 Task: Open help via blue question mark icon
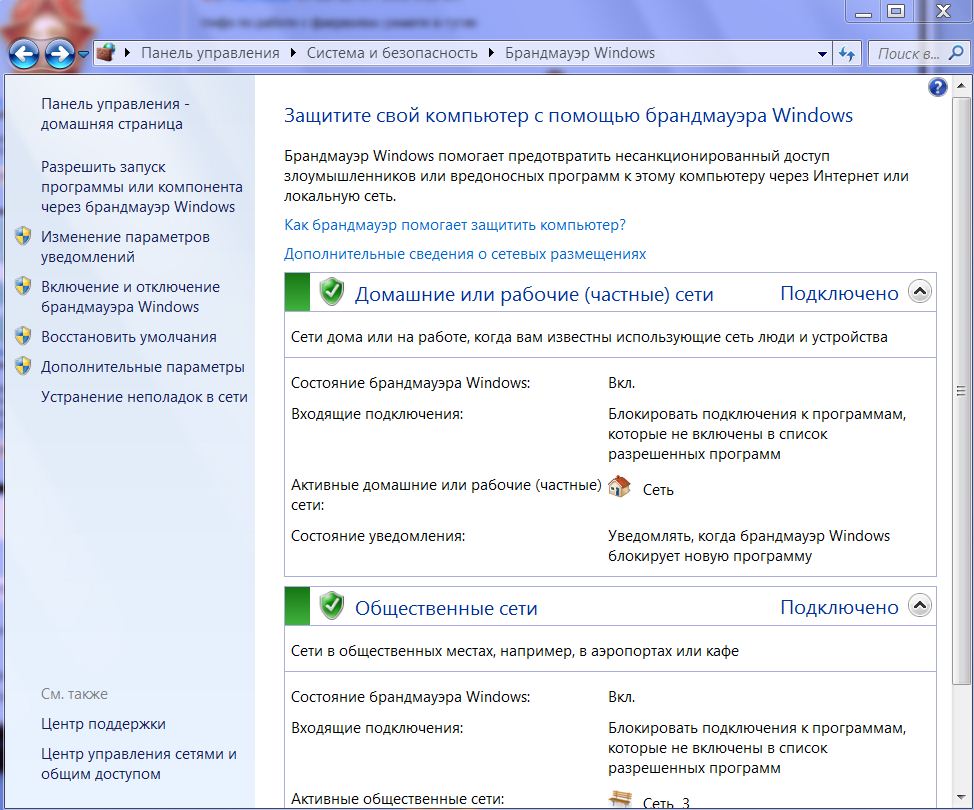click(937, 87)
